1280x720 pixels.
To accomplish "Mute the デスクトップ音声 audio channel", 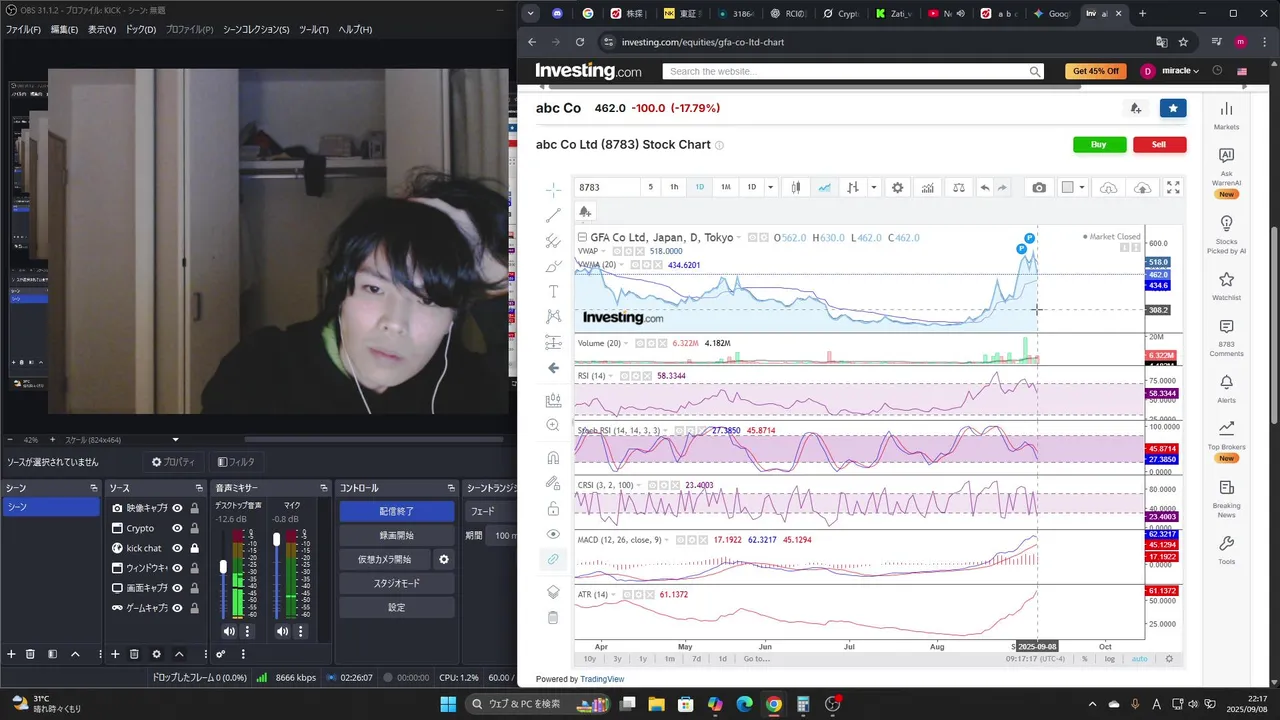I will click(229, 631).
